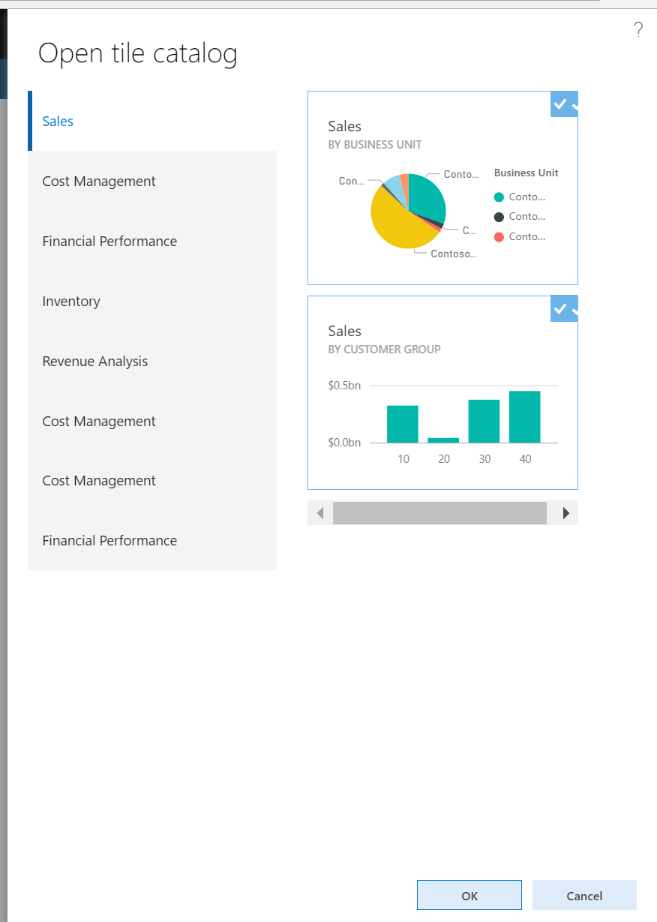Uncheck the Sales by Customer Group tile
657x922 pixels.
563,310
